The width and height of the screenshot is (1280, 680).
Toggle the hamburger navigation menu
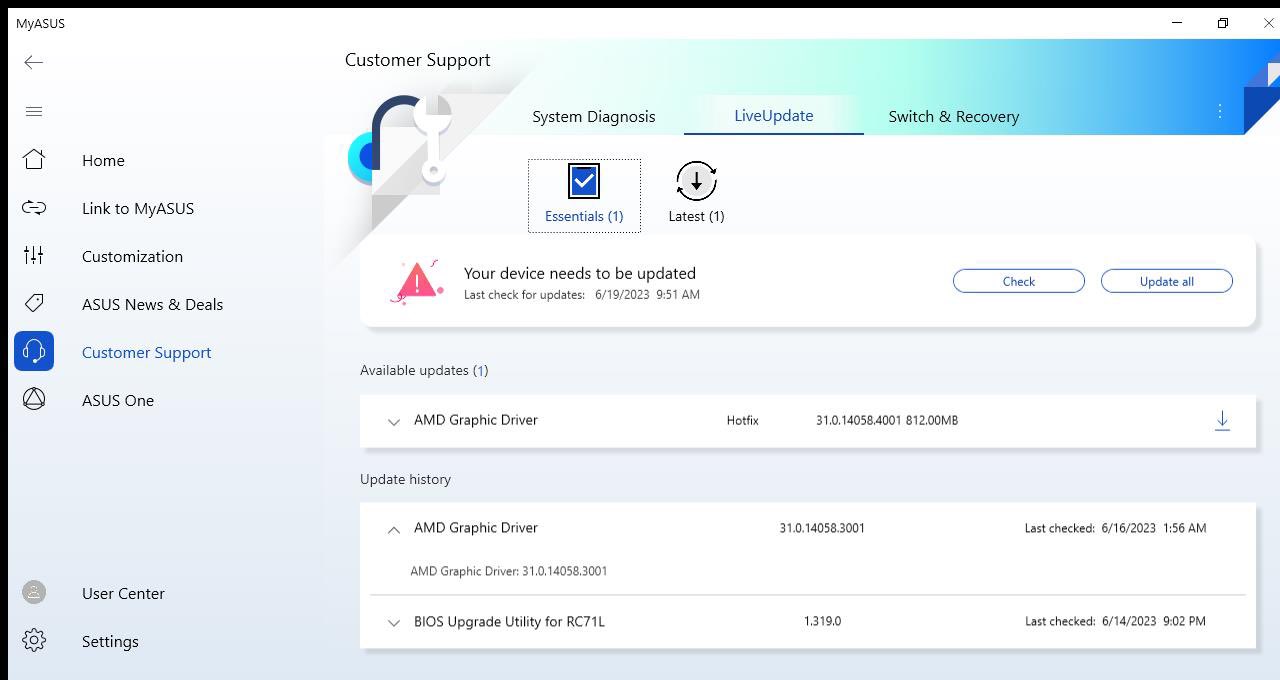(x=34, y=111)
